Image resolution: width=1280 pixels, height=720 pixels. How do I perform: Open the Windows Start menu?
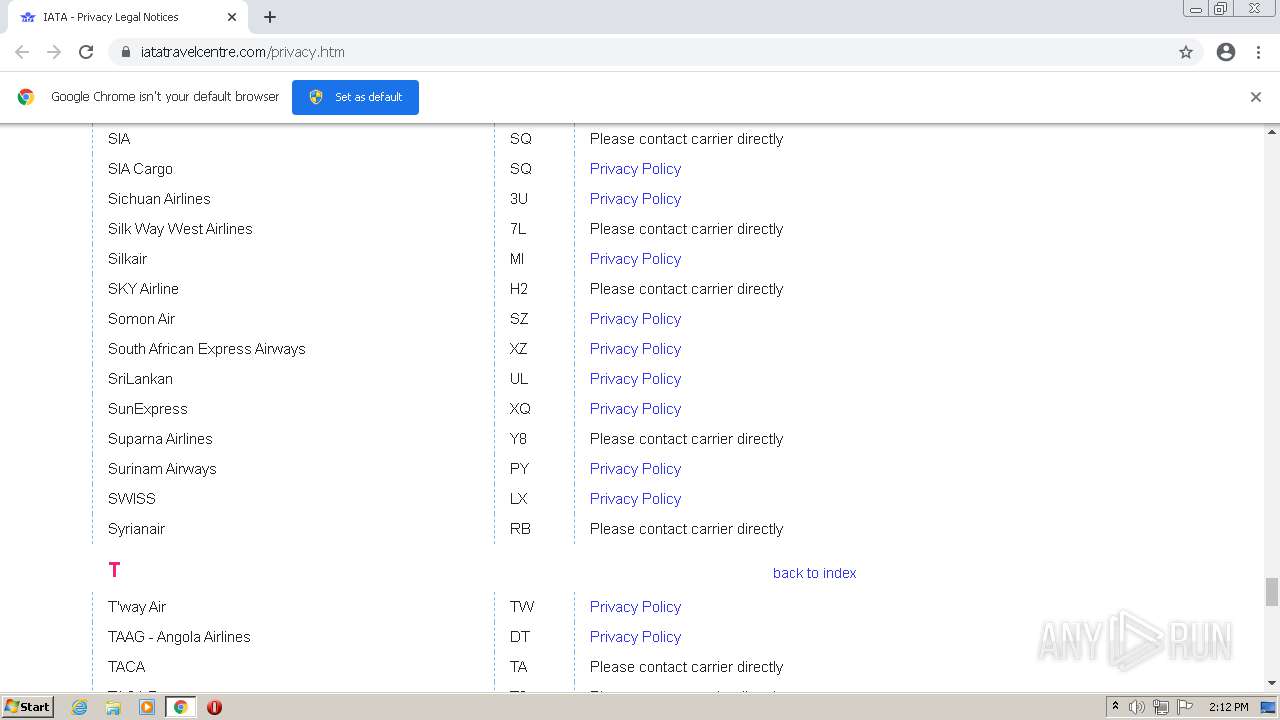coord(27,707)
